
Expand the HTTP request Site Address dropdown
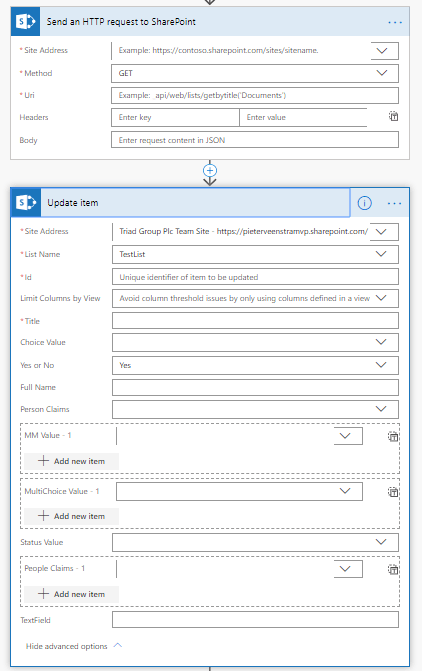[384, 50]
